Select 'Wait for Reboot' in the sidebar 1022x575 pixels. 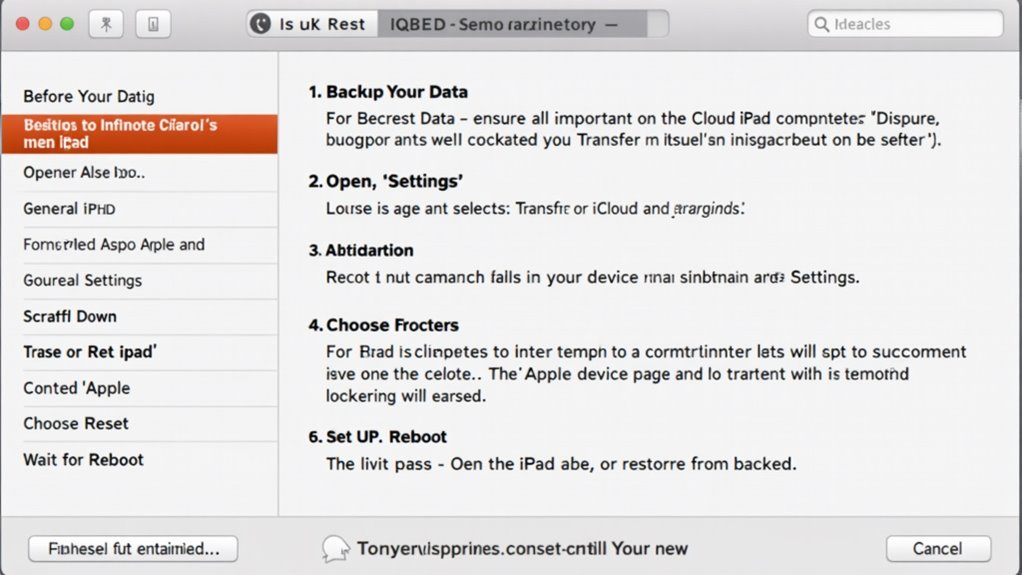[x=84, y=459]
